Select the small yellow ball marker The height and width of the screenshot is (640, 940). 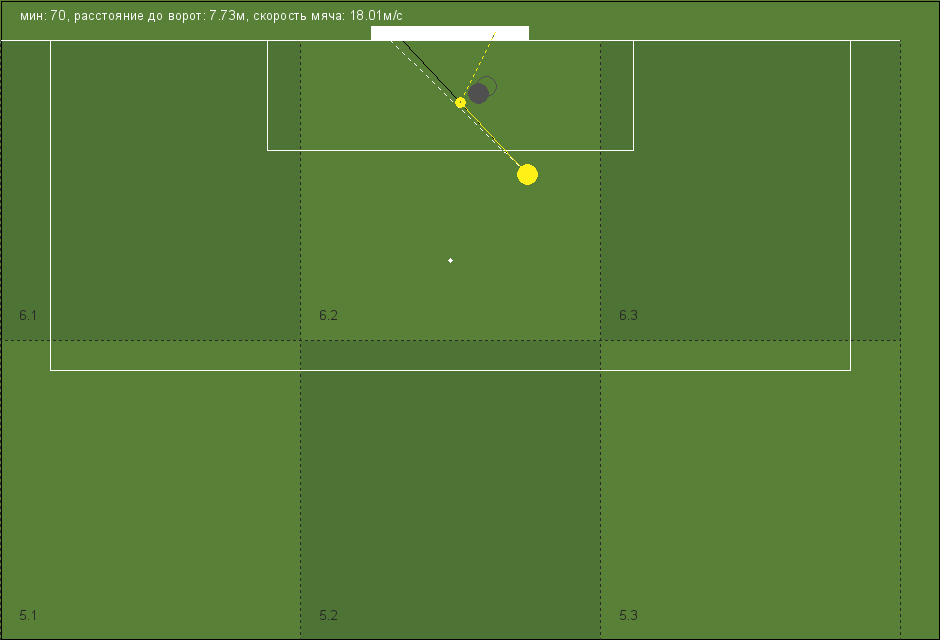point(460,102)
